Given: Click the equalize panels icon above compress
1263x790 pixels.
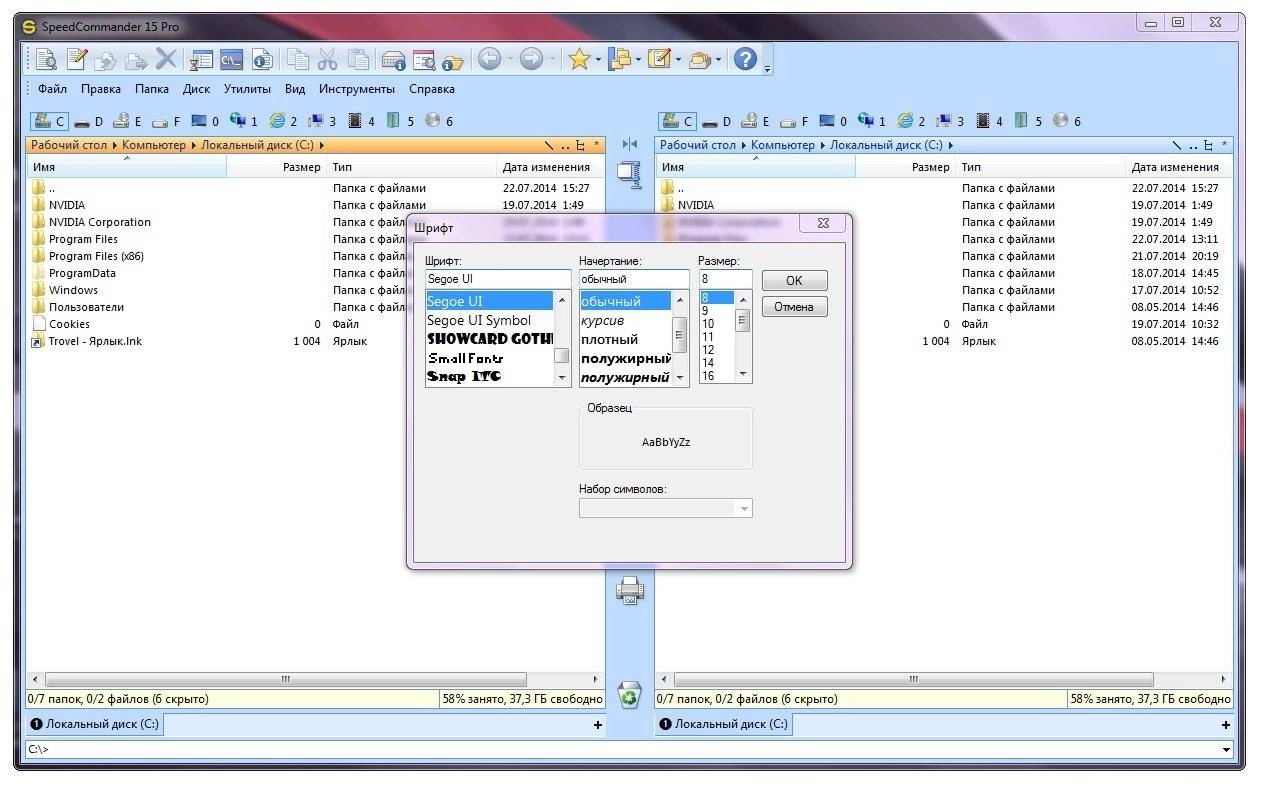Looking at the screenshot, I should (x=630, y=145).
